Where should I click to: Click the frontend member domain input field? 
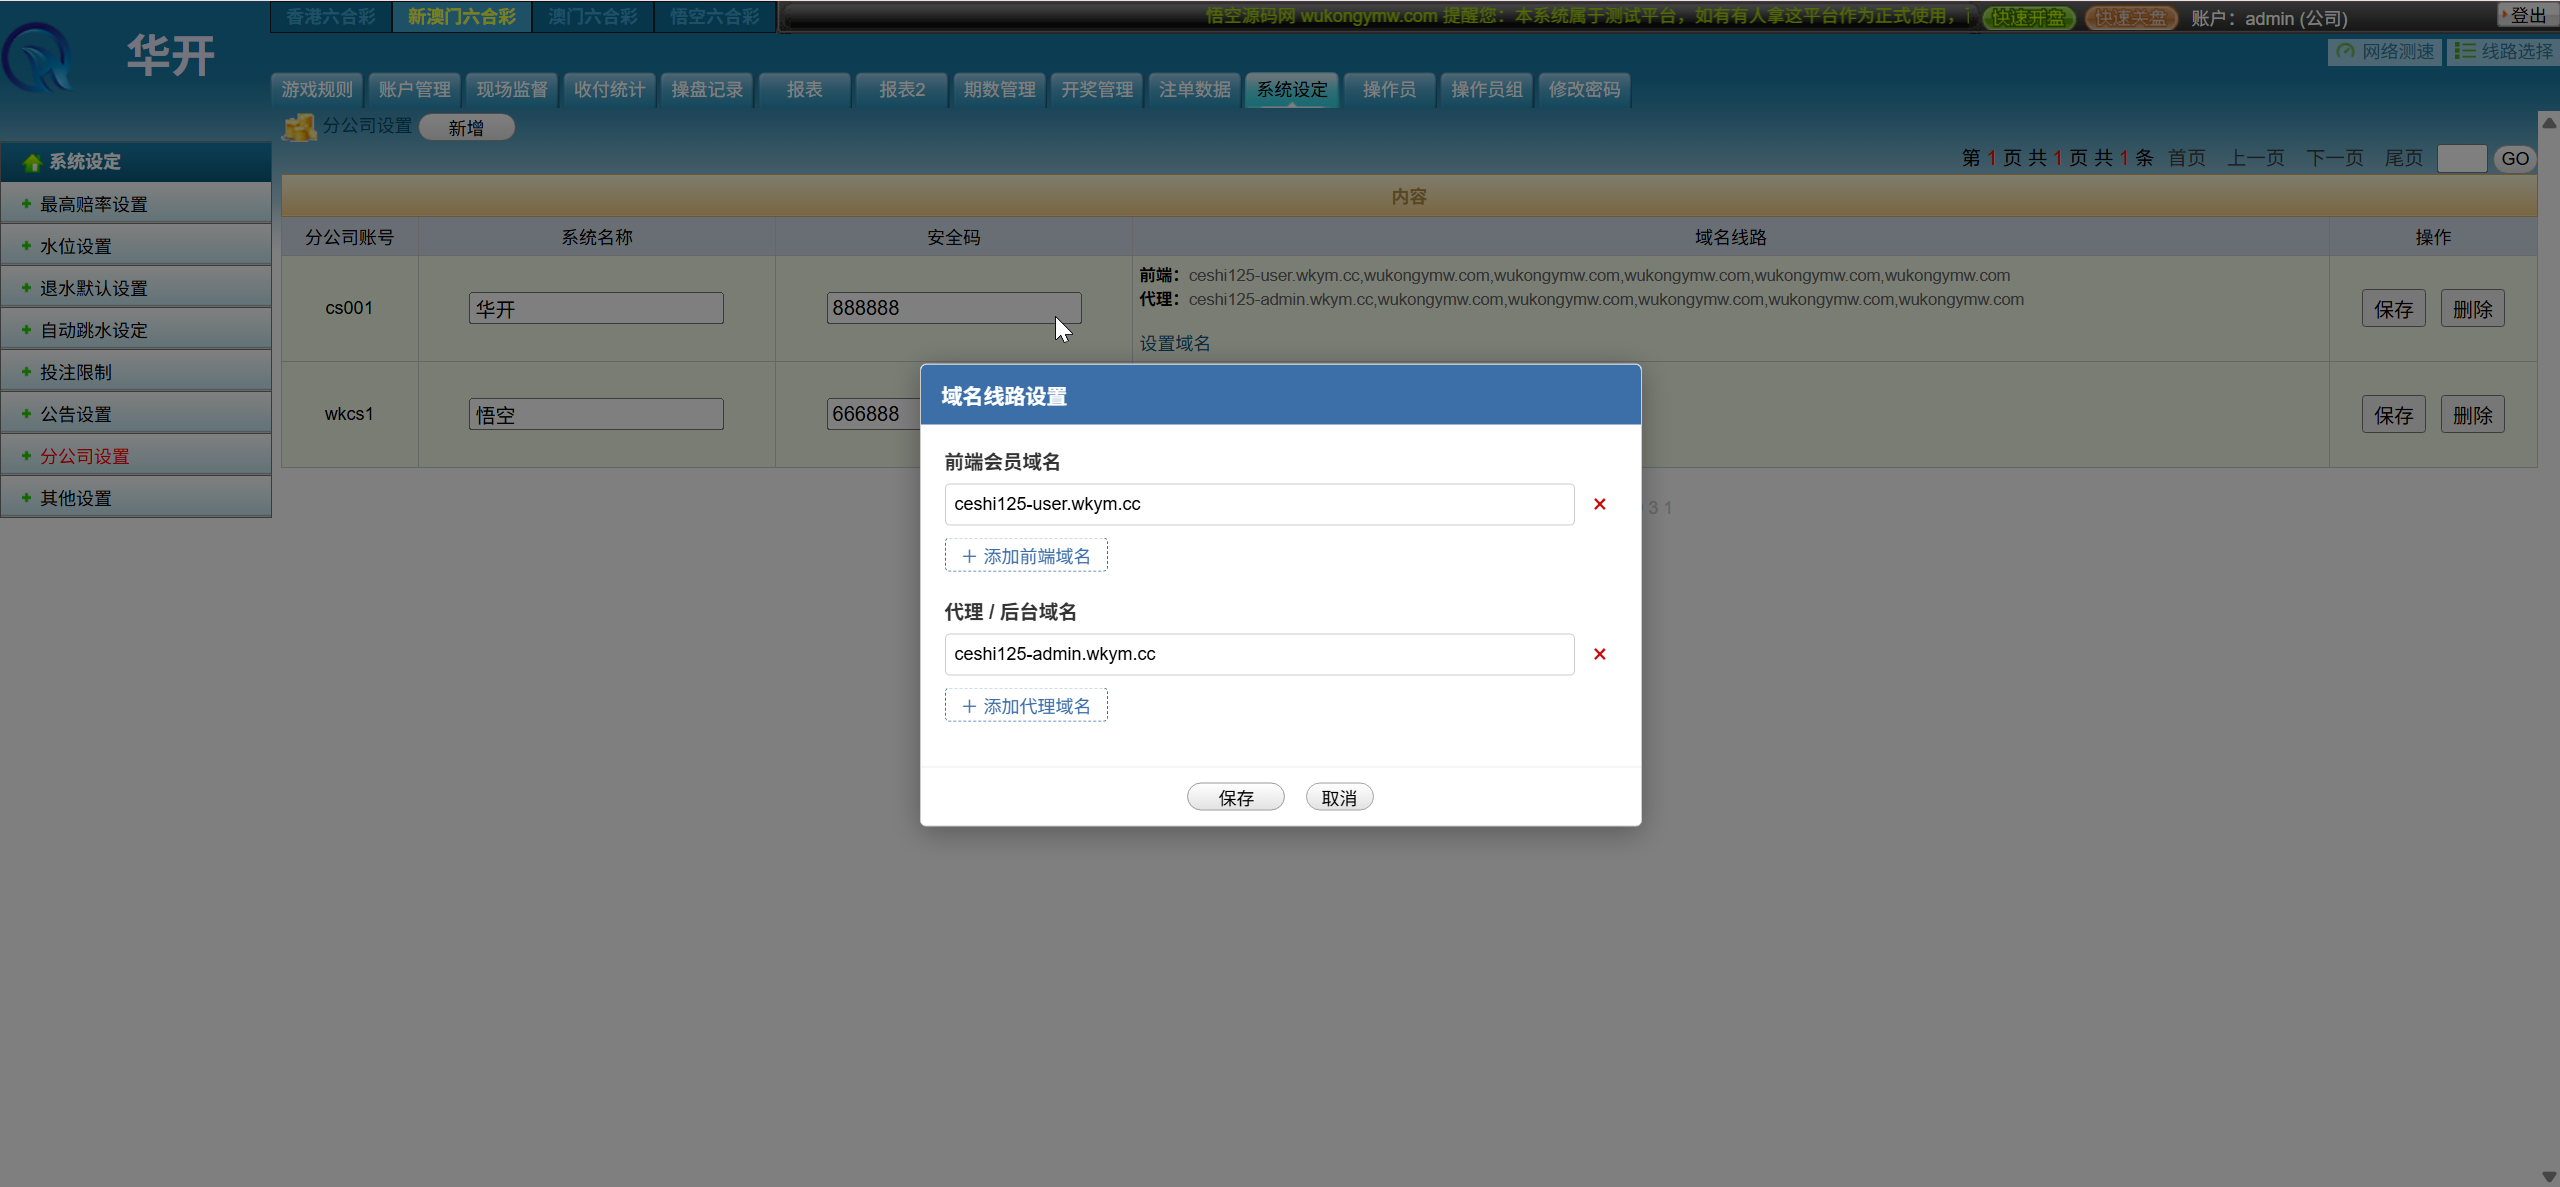[1259, 504]
